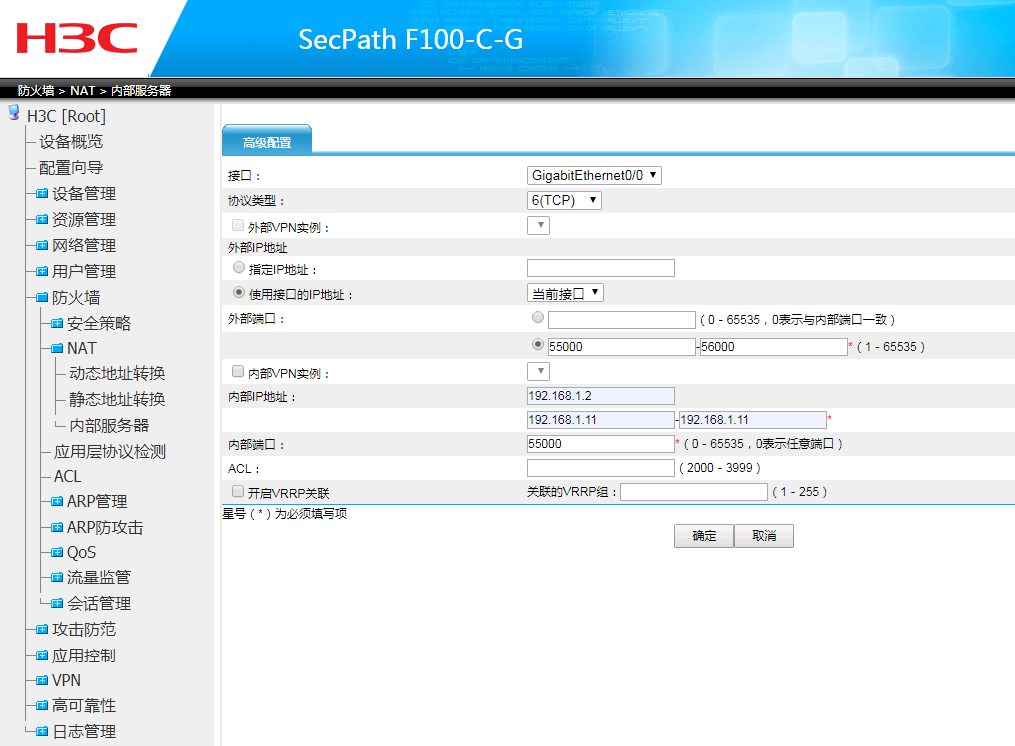Tick the 外部VPN实例 checkbox
This screenshot has width=1015, height=746.
click(238, 225)
